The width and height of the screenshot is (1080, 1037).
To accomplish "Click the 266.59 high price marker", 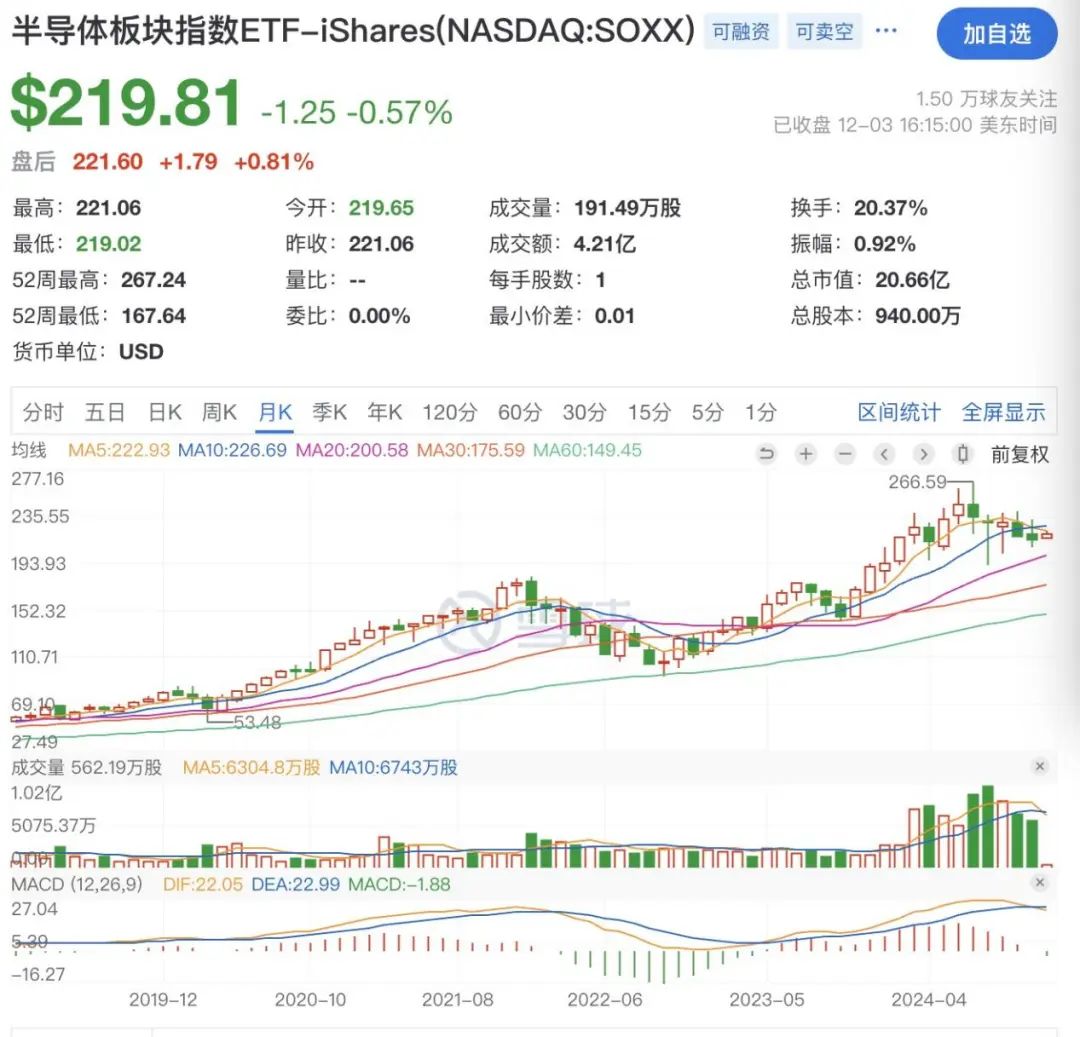I will (917, 482).
